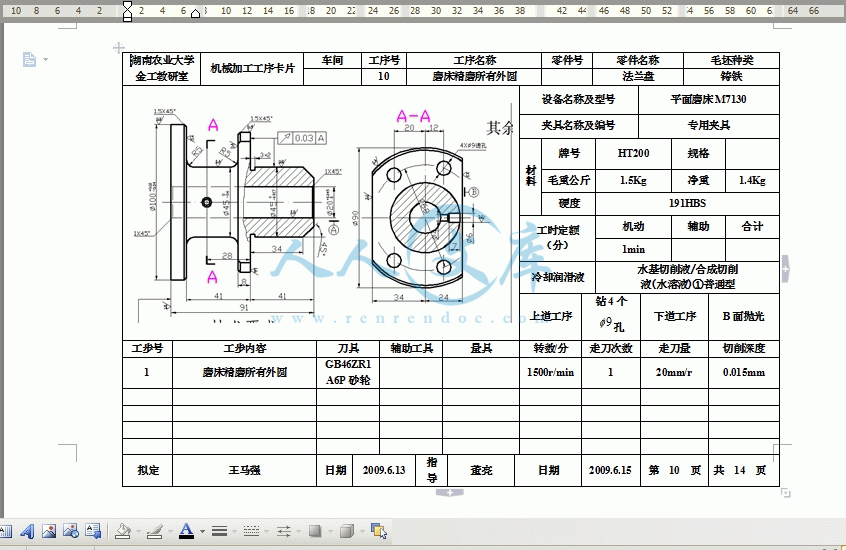
Task: Click the left indent square on ruler
Action: [127, 18]
